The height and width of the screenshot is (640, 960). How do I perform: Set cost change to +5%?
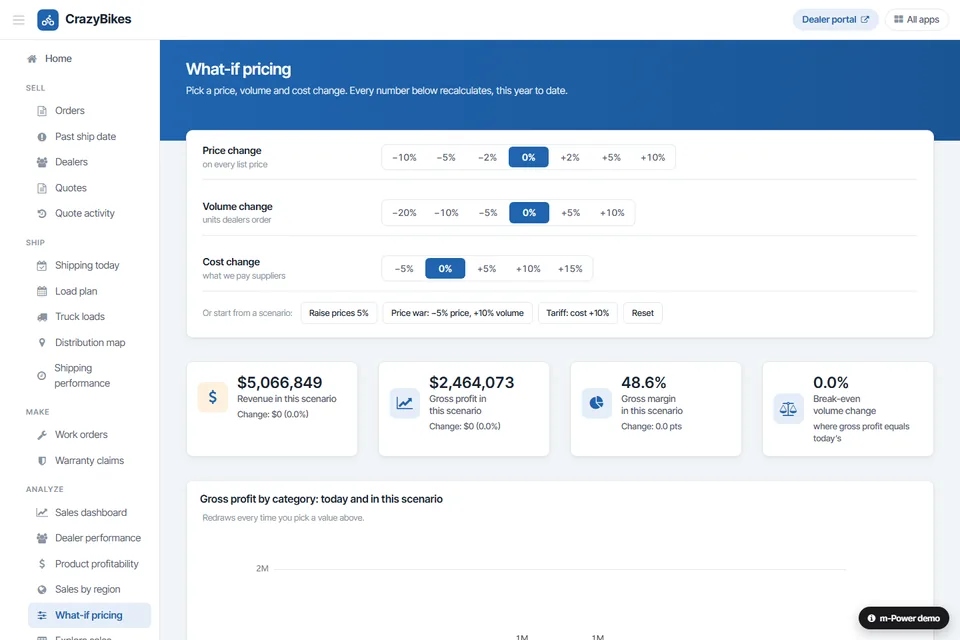[487, 268]
